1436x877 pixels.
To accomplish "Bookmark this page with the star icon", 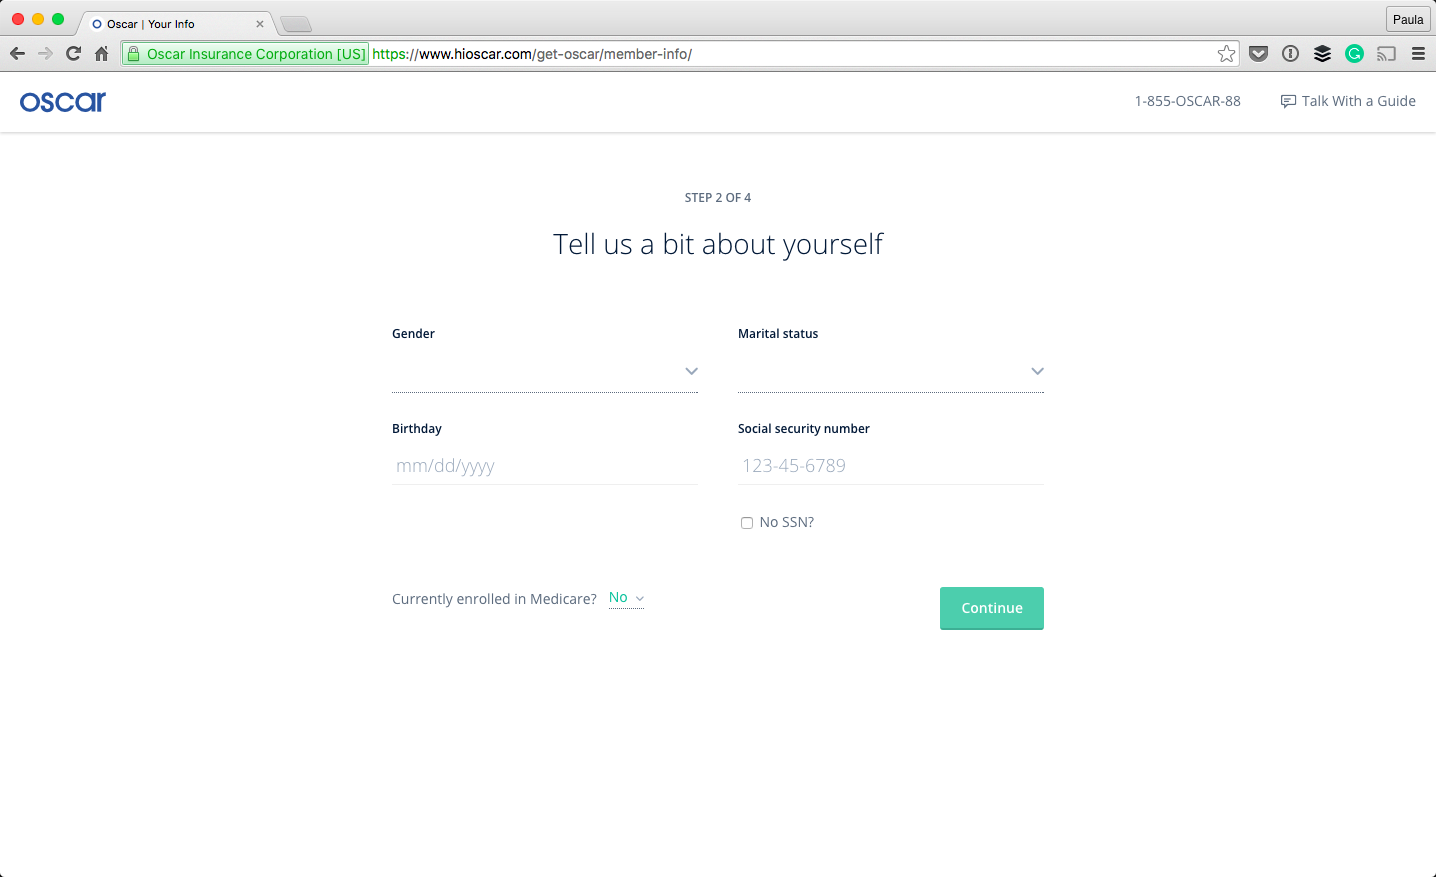I will click(1226, 54).
